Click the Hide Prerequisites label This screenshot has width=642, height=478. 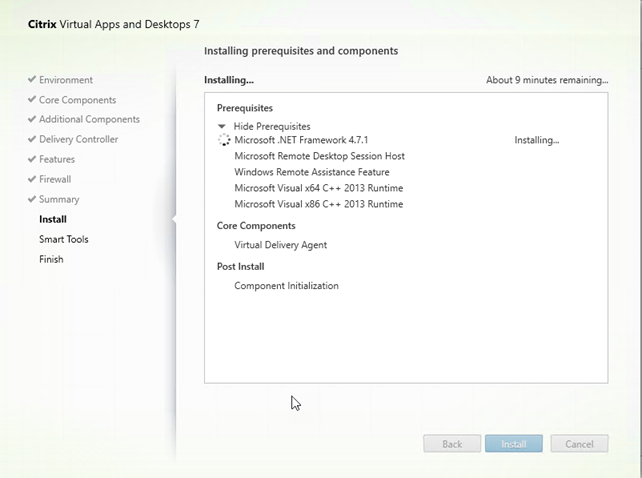pyautogui.click(x=272, y=127)
